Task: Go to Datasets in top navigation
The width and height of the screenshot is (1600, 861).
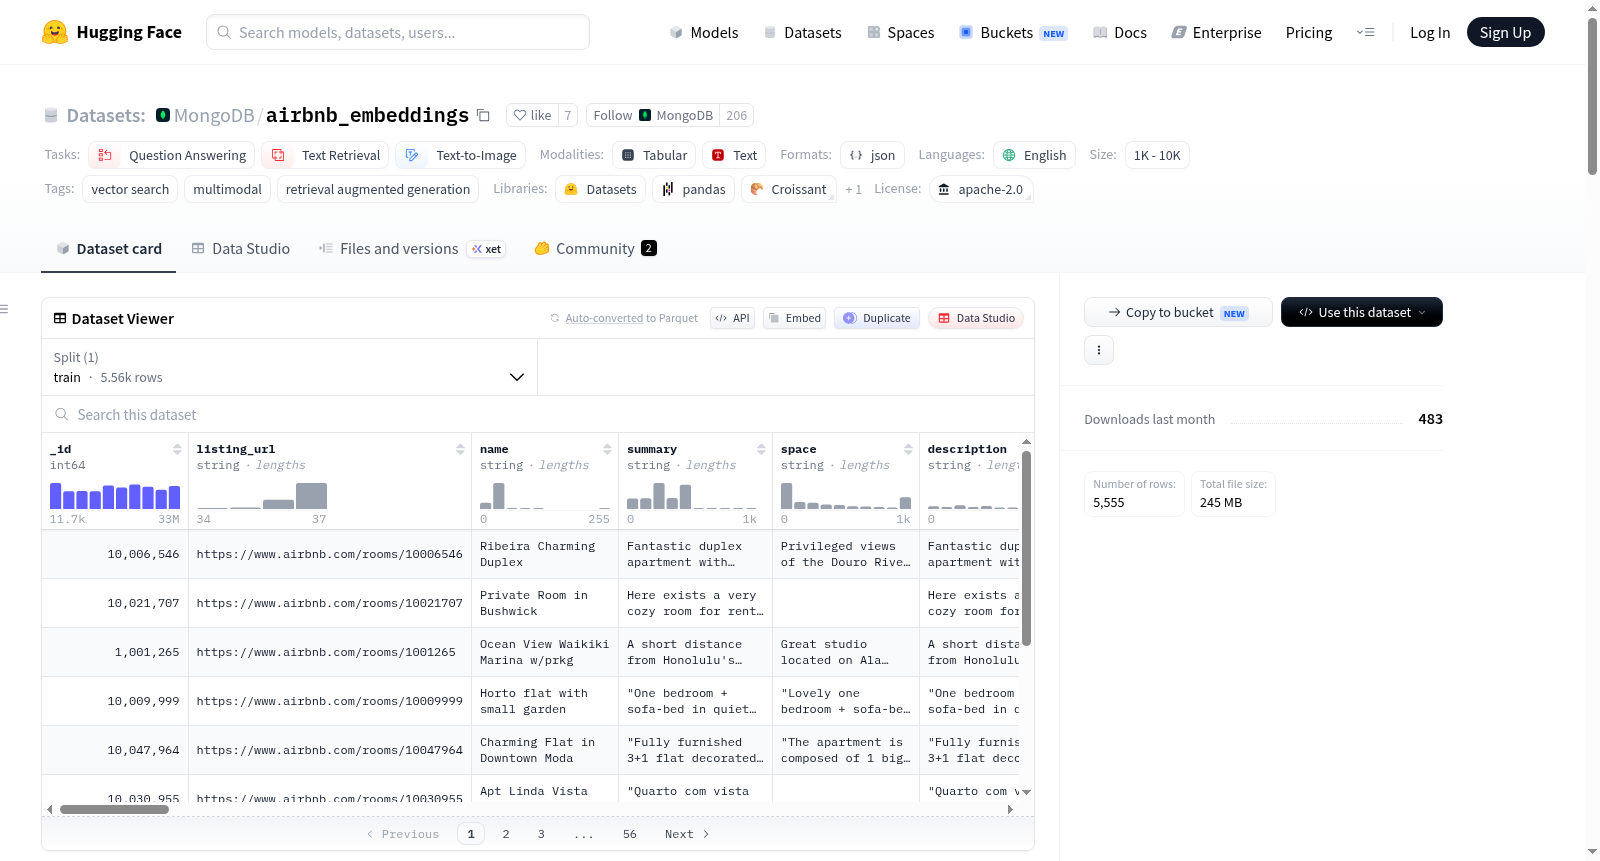Action: pos(802,32)
